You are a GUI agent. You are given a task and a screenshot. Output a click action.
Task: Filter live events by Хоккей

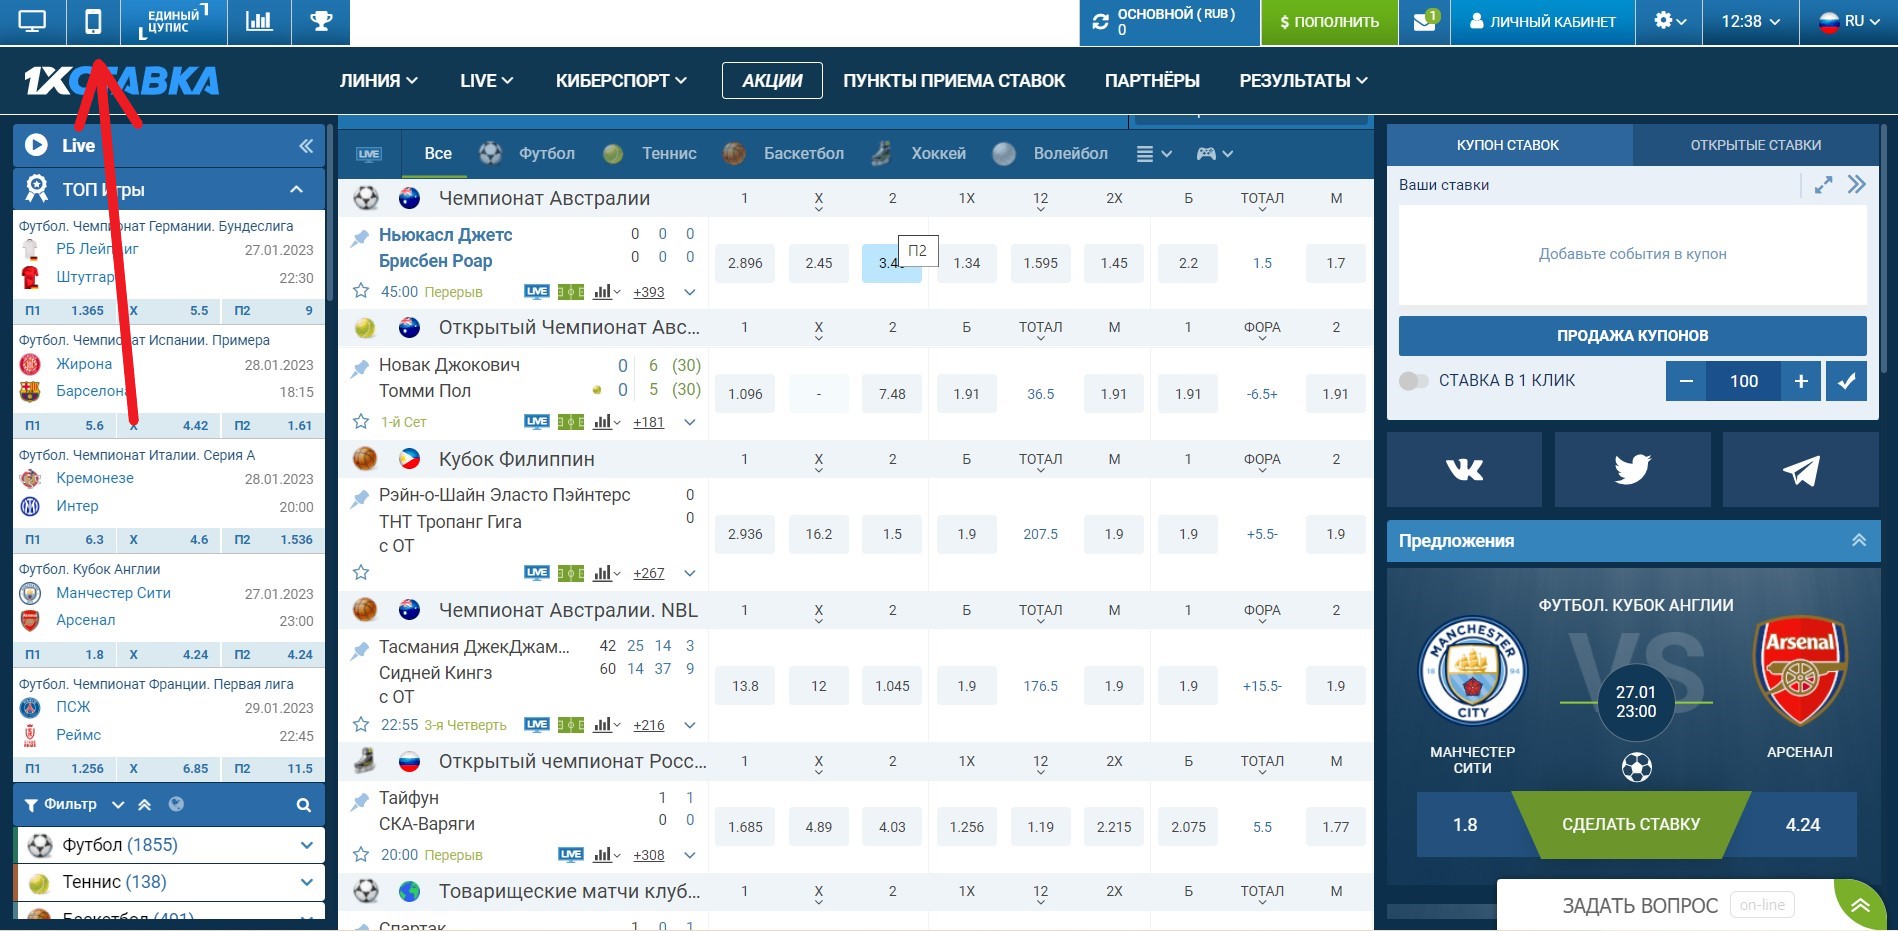point(918,154)
